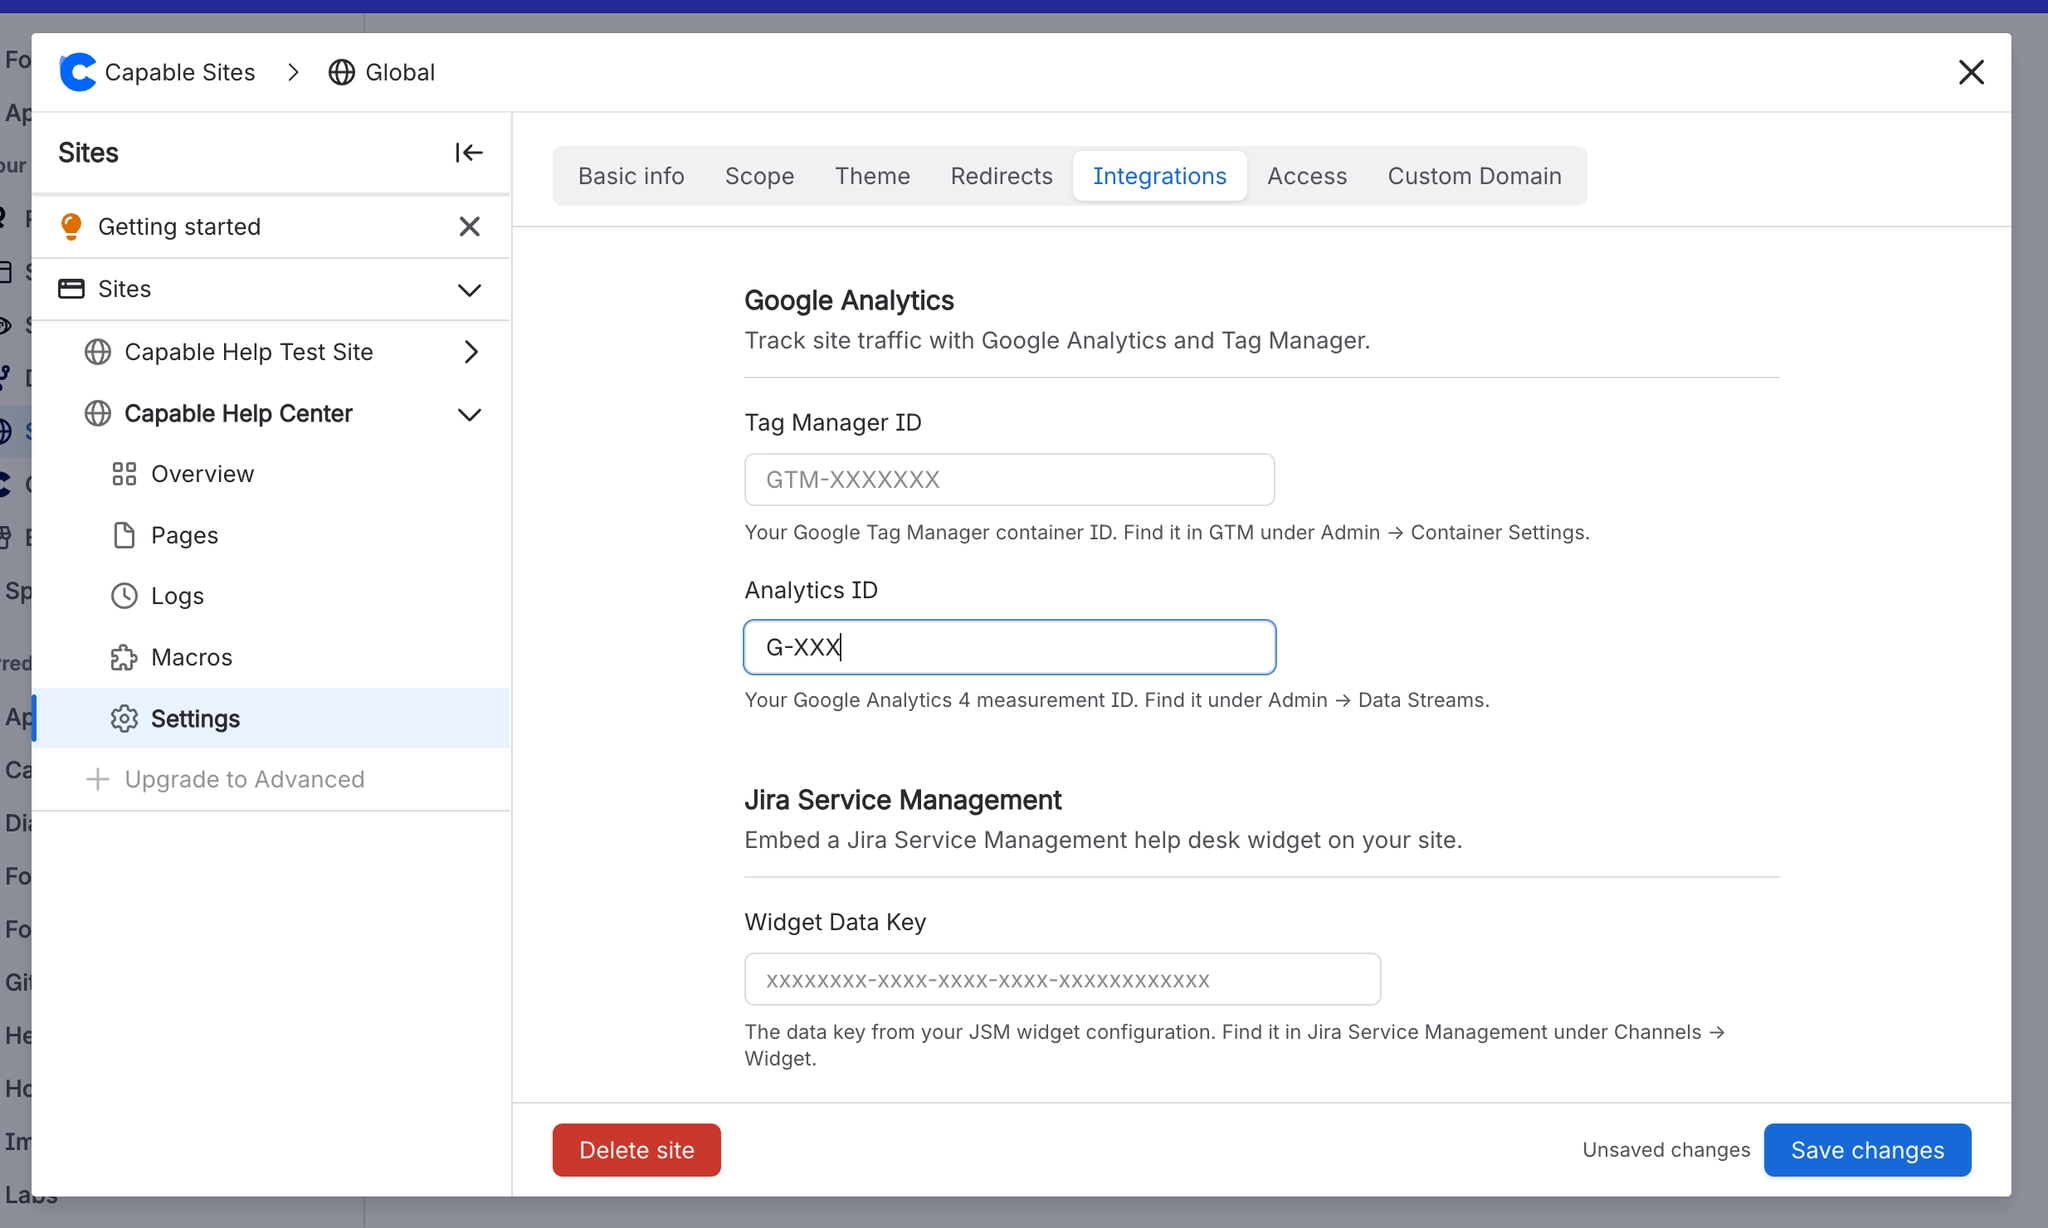Click the Tag Manager ID label

click(833, 422)
